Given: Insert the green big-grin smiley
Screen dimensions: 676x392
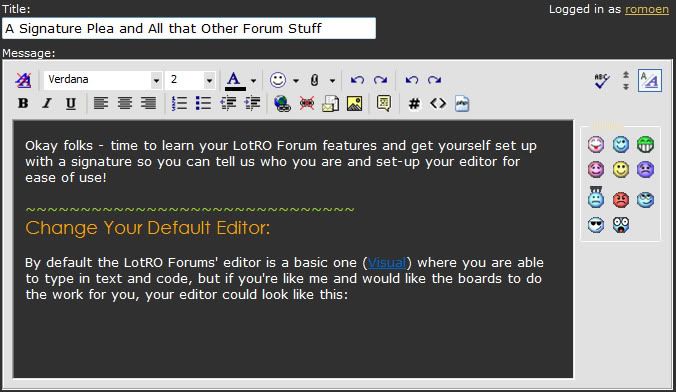Looking at the screenshot, I should [645, 144].
